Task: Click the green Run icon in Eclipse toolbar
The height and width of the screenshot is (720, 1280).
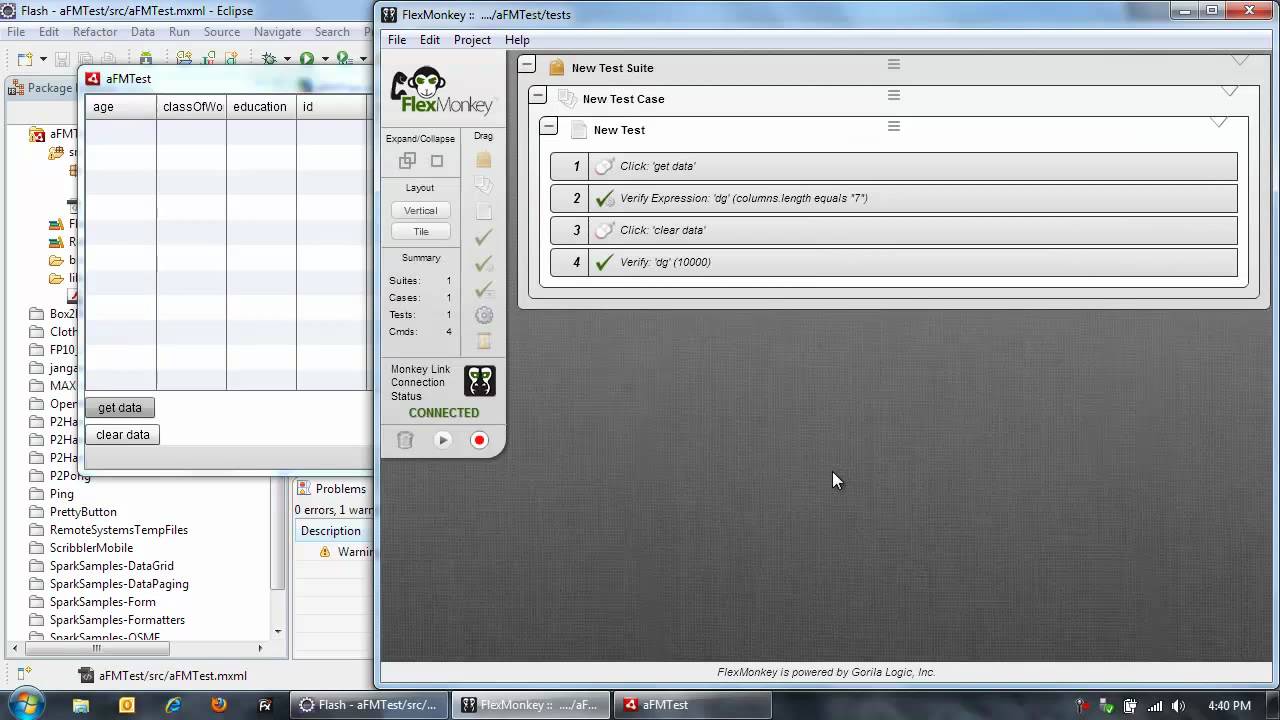Action: pyautogui.click(x=307, y=59)
